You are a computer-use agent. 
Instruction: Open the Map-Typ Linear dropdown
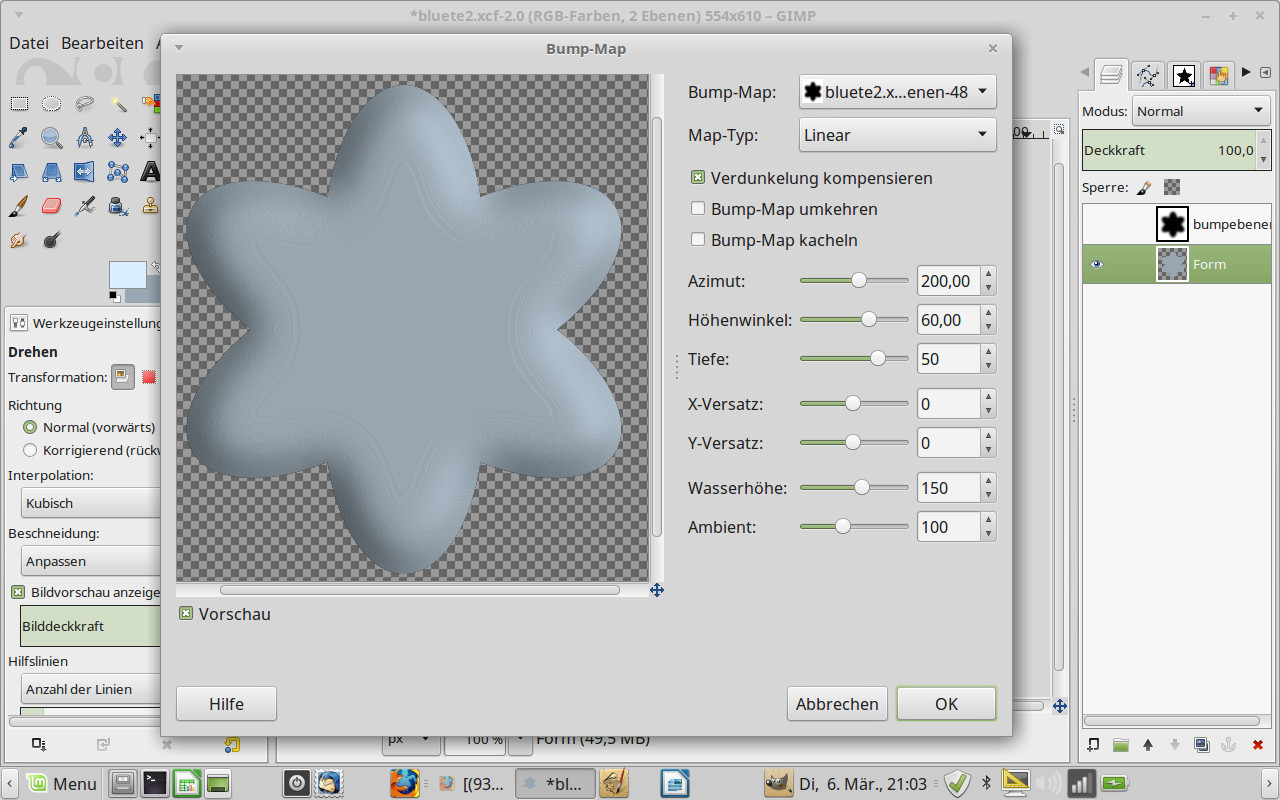(898, 135)
